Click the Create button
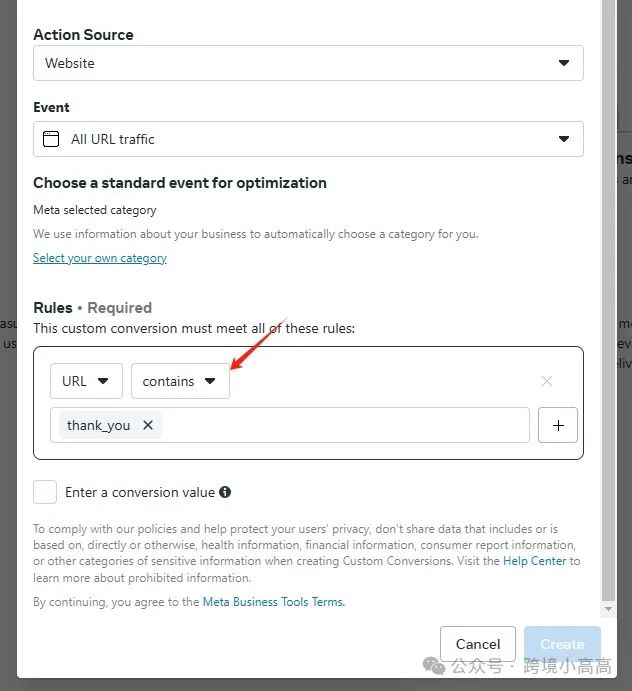Image resolution: width=632 pixels, height=691 pixels. click(562, 644)
